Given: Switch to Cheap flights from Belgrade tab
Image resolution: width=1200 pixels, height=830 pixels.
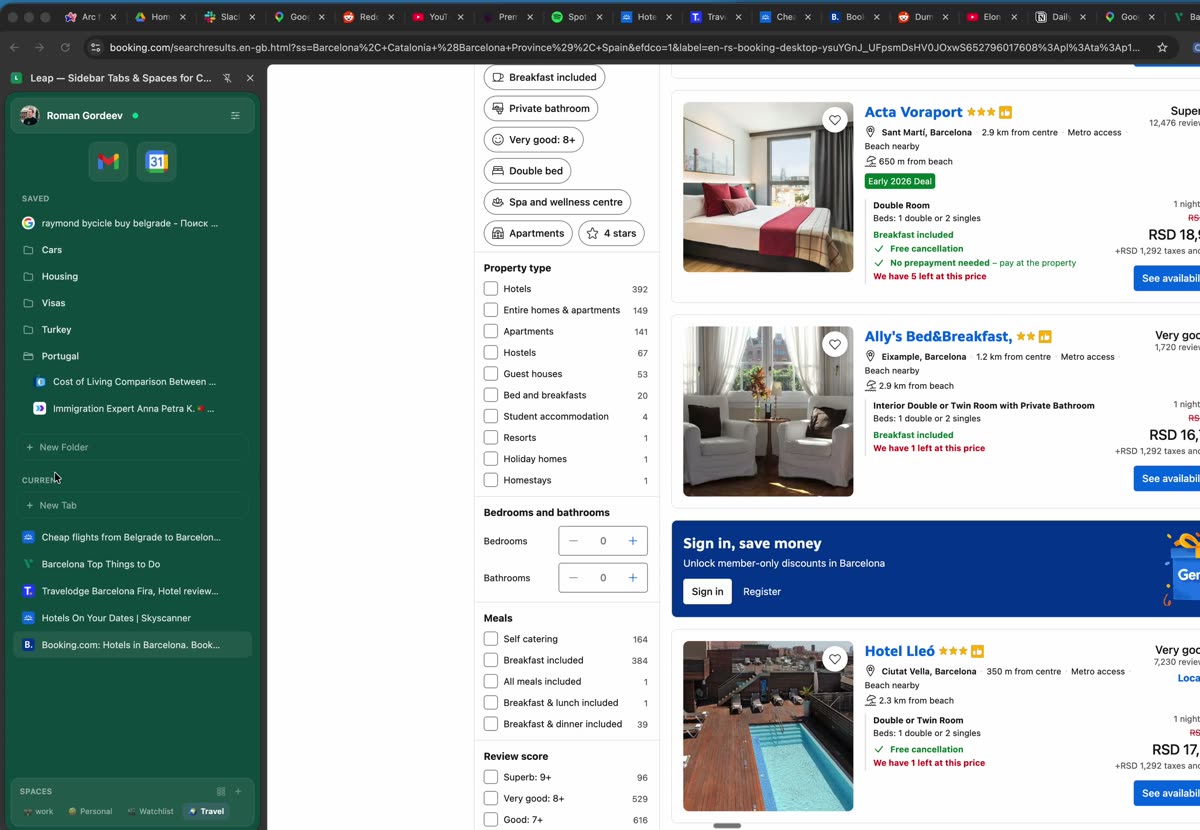Looking at the screenshot, I should coord(131,537).
